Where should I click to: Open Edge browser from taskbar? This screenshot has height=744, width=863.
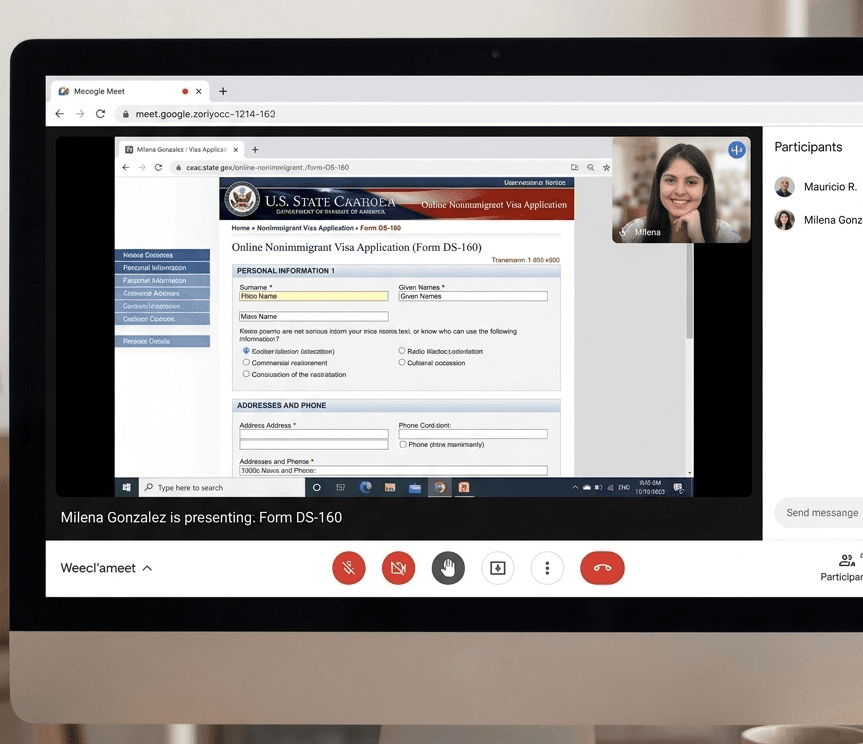[x=365, y=488]
